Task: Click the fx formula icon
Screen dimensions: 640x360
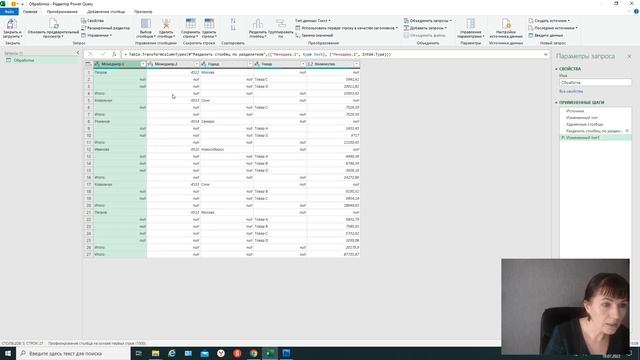Action: pos(114,54)
